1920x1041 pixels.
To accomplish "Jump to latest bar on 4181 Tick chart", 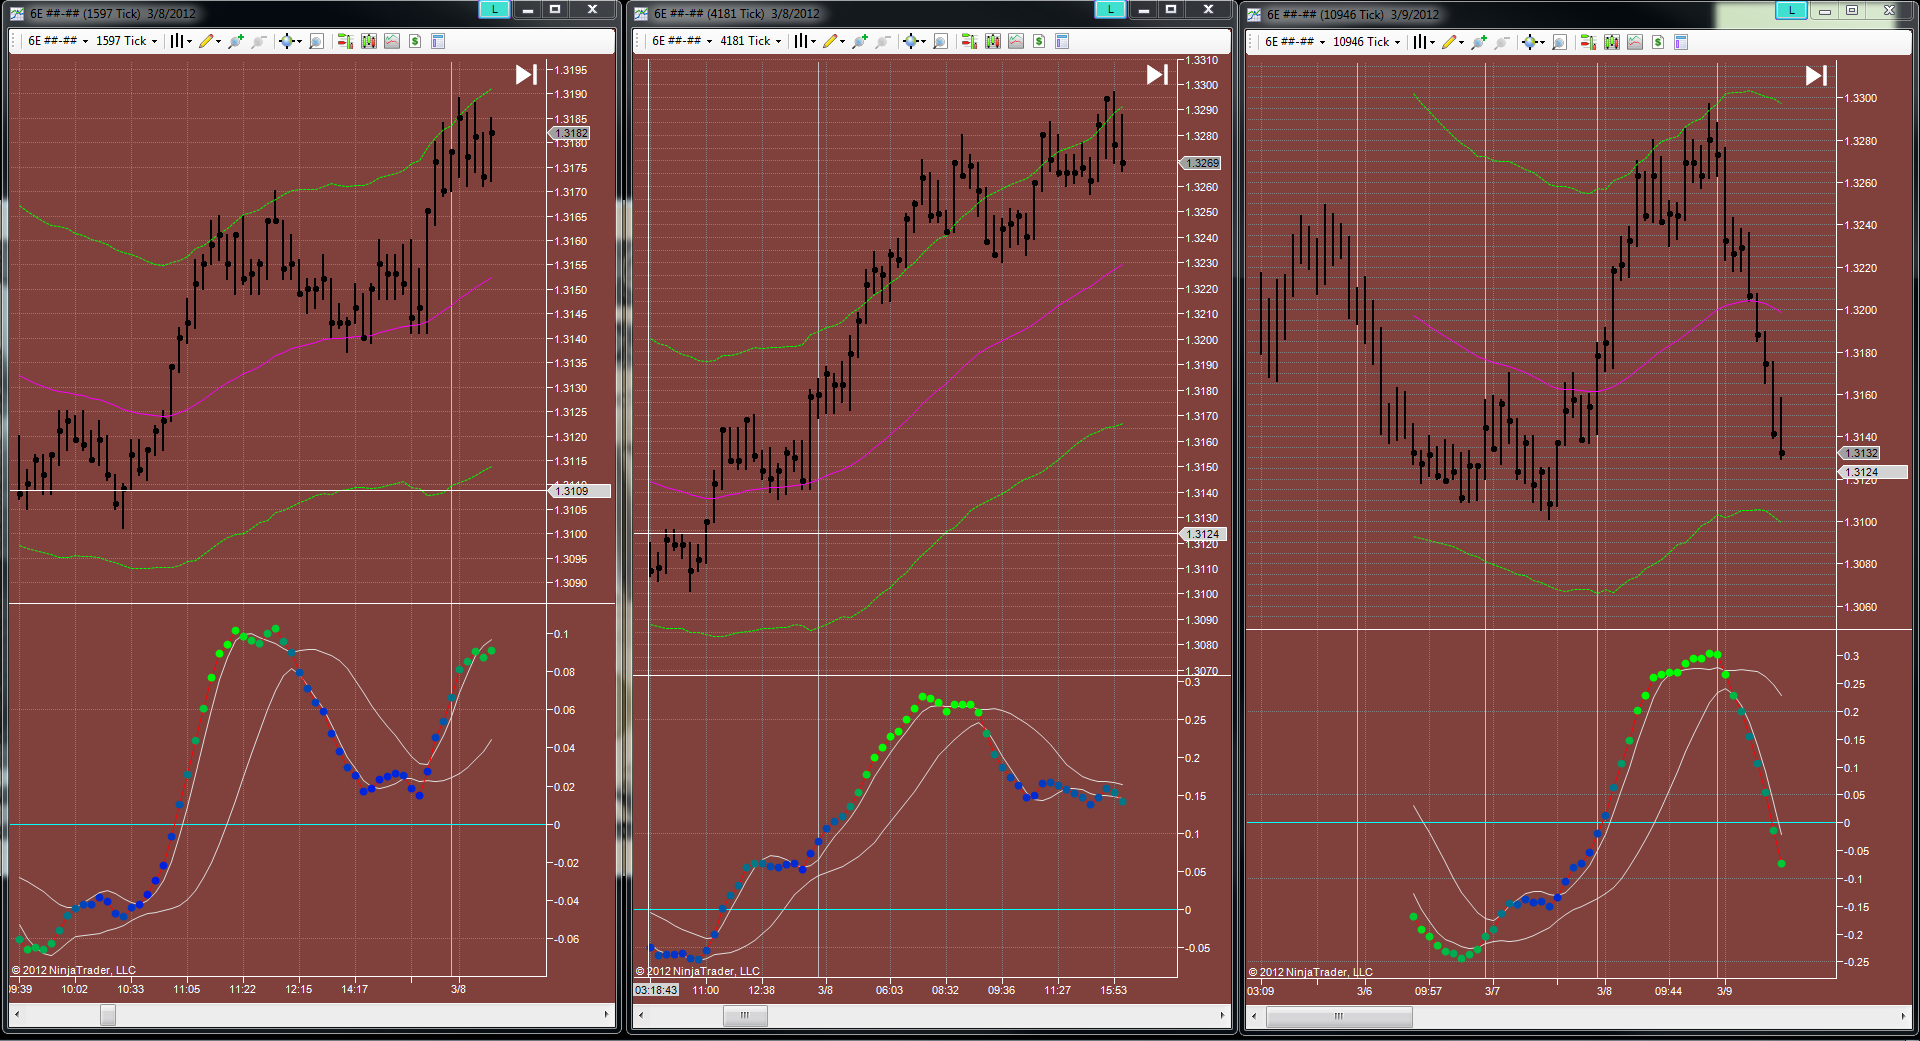I will (x=1158, y=75).
